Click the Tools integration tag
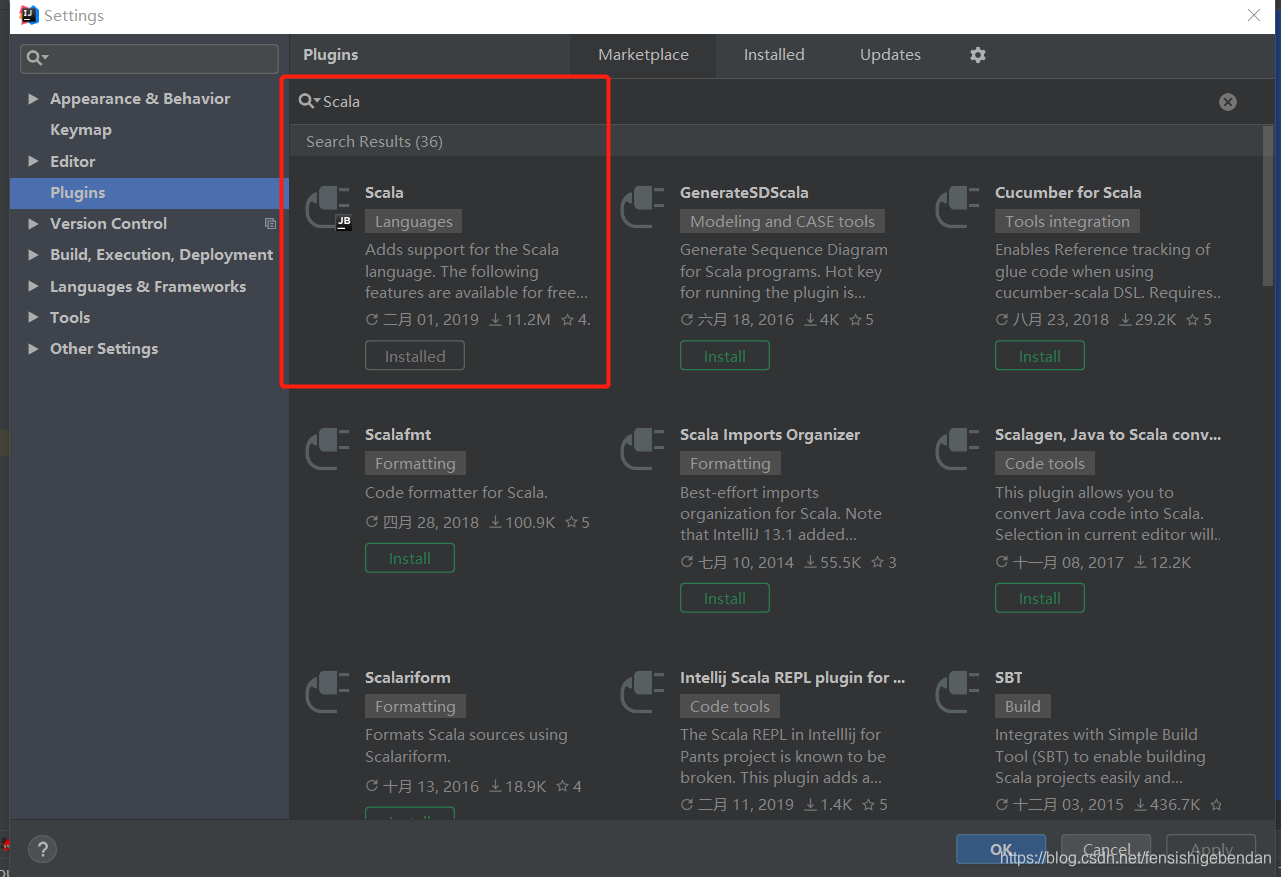Viewport: 1281px width, 877px height. (1067, 222)
